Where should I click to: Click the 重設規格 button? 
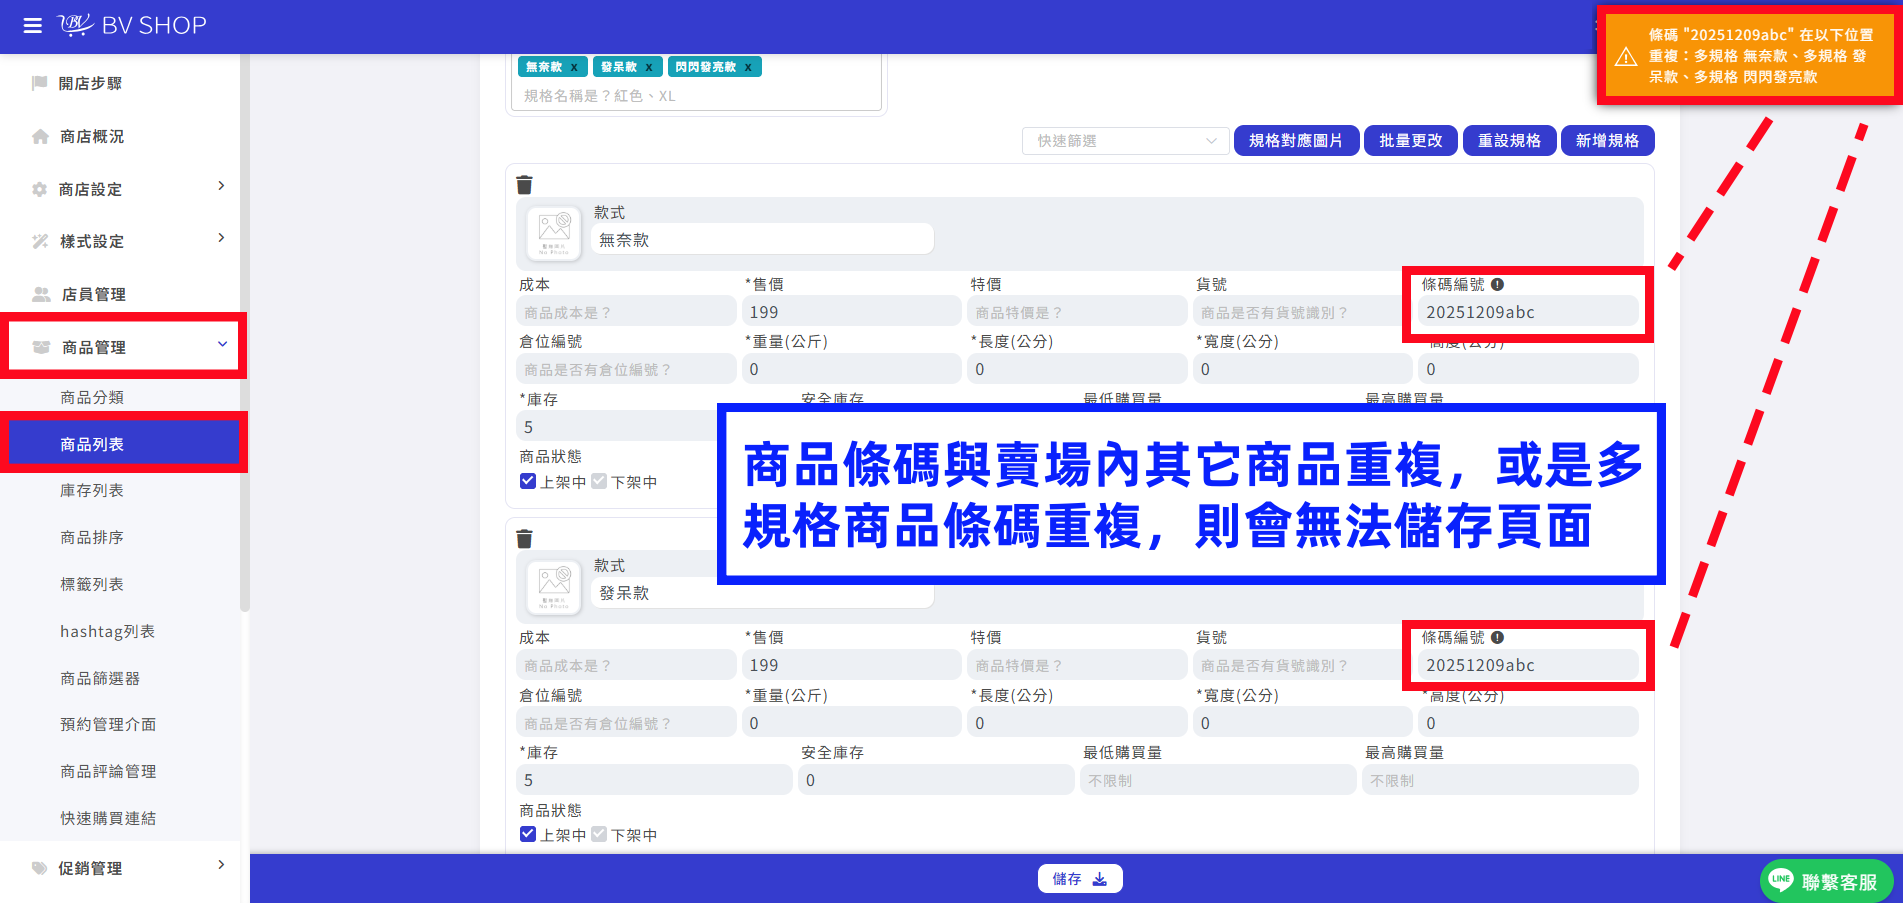tap(1510, 141)
